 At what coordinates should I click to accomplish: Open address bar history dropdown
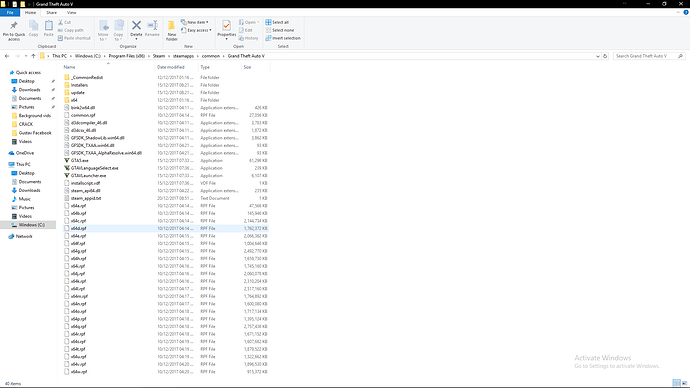coord(598,56)
